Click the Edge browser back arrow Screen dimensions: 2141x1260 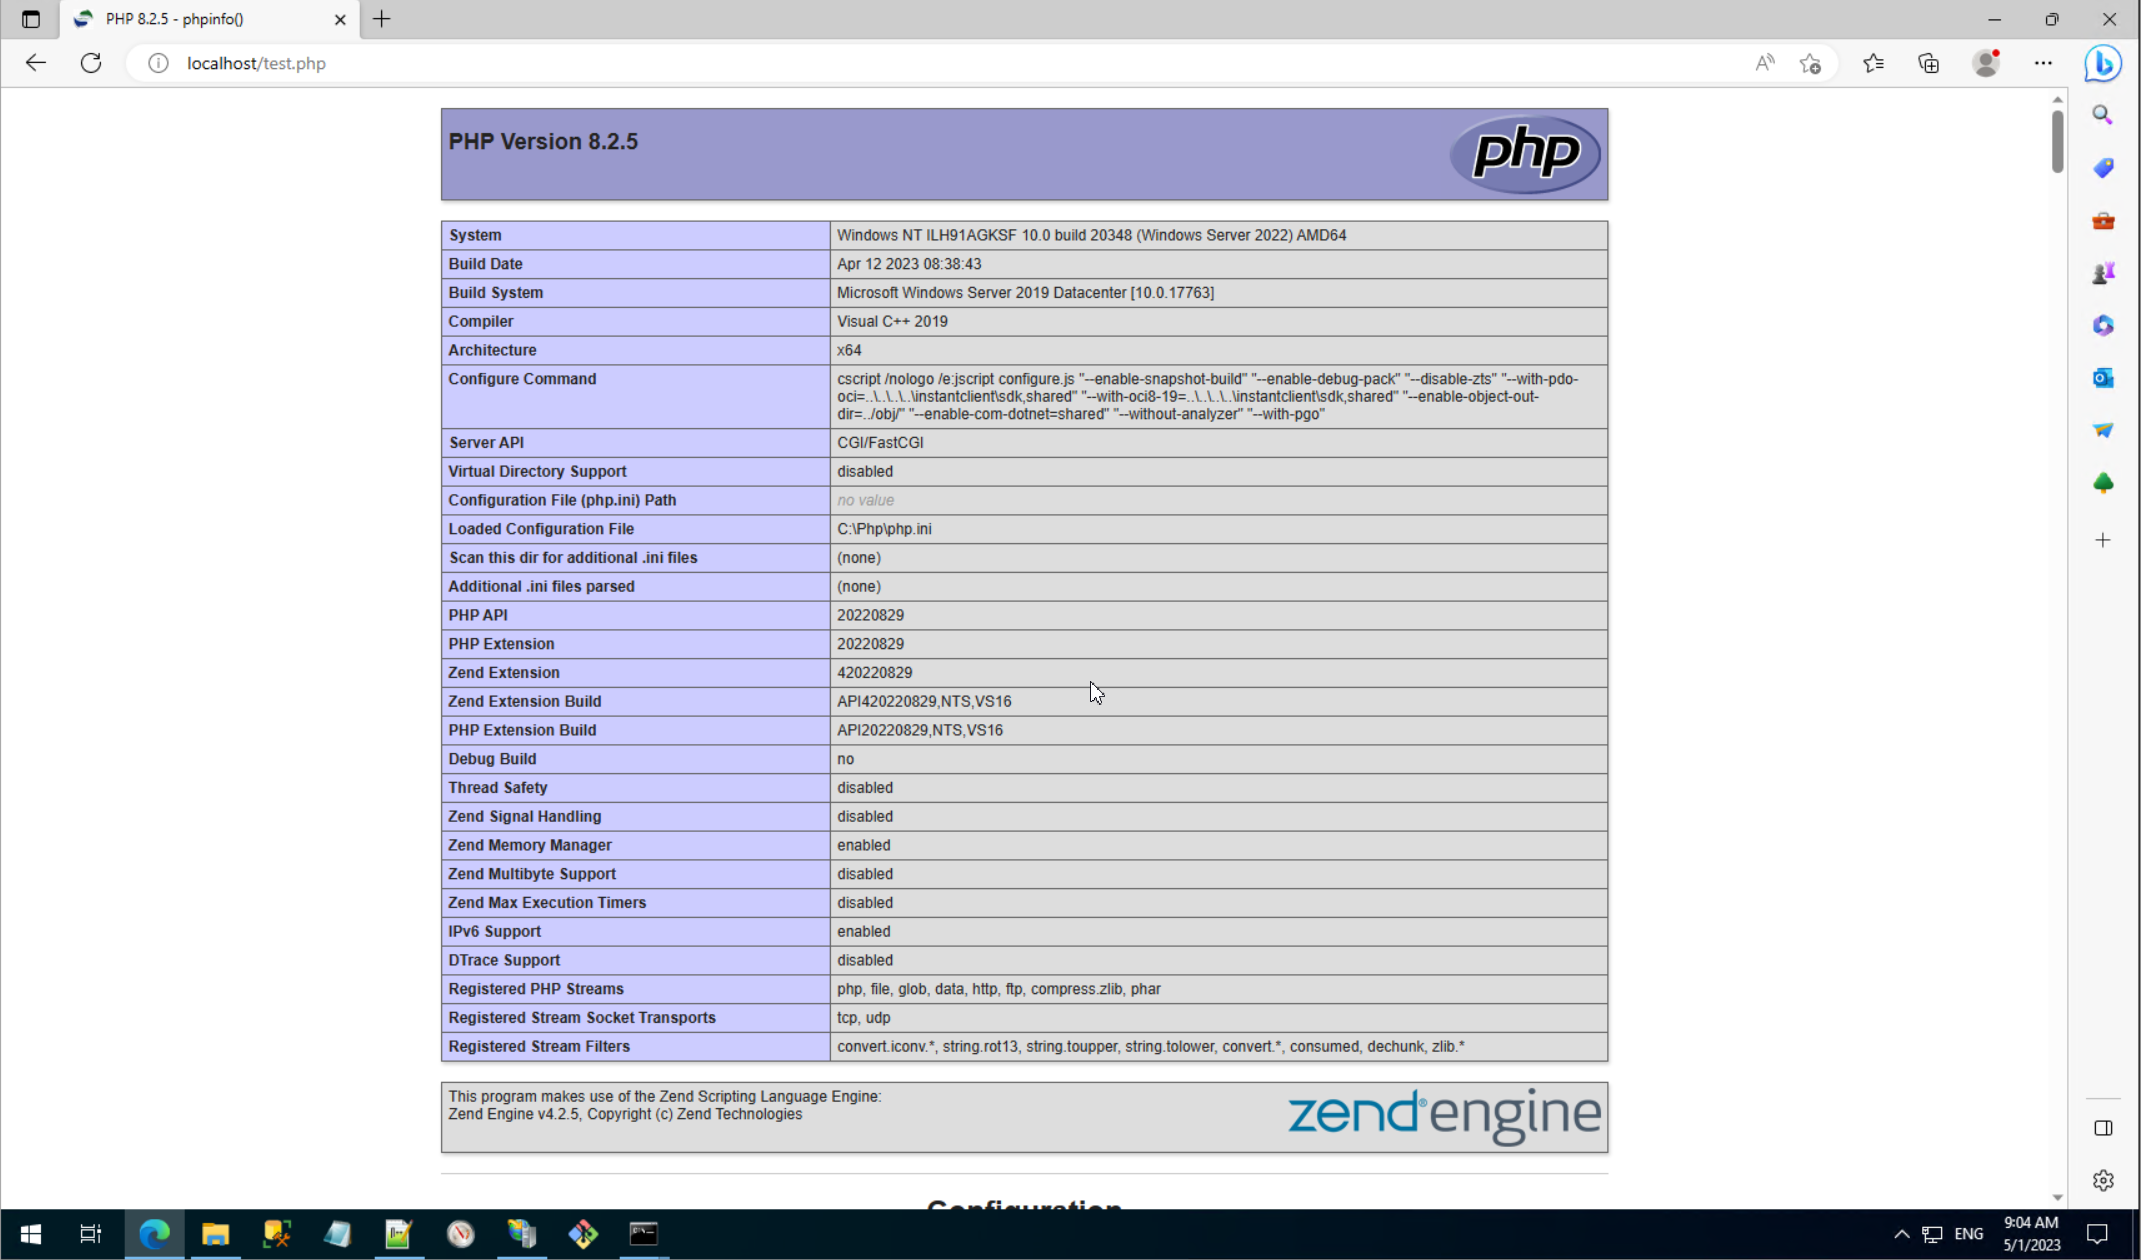(x=36, y=63)
